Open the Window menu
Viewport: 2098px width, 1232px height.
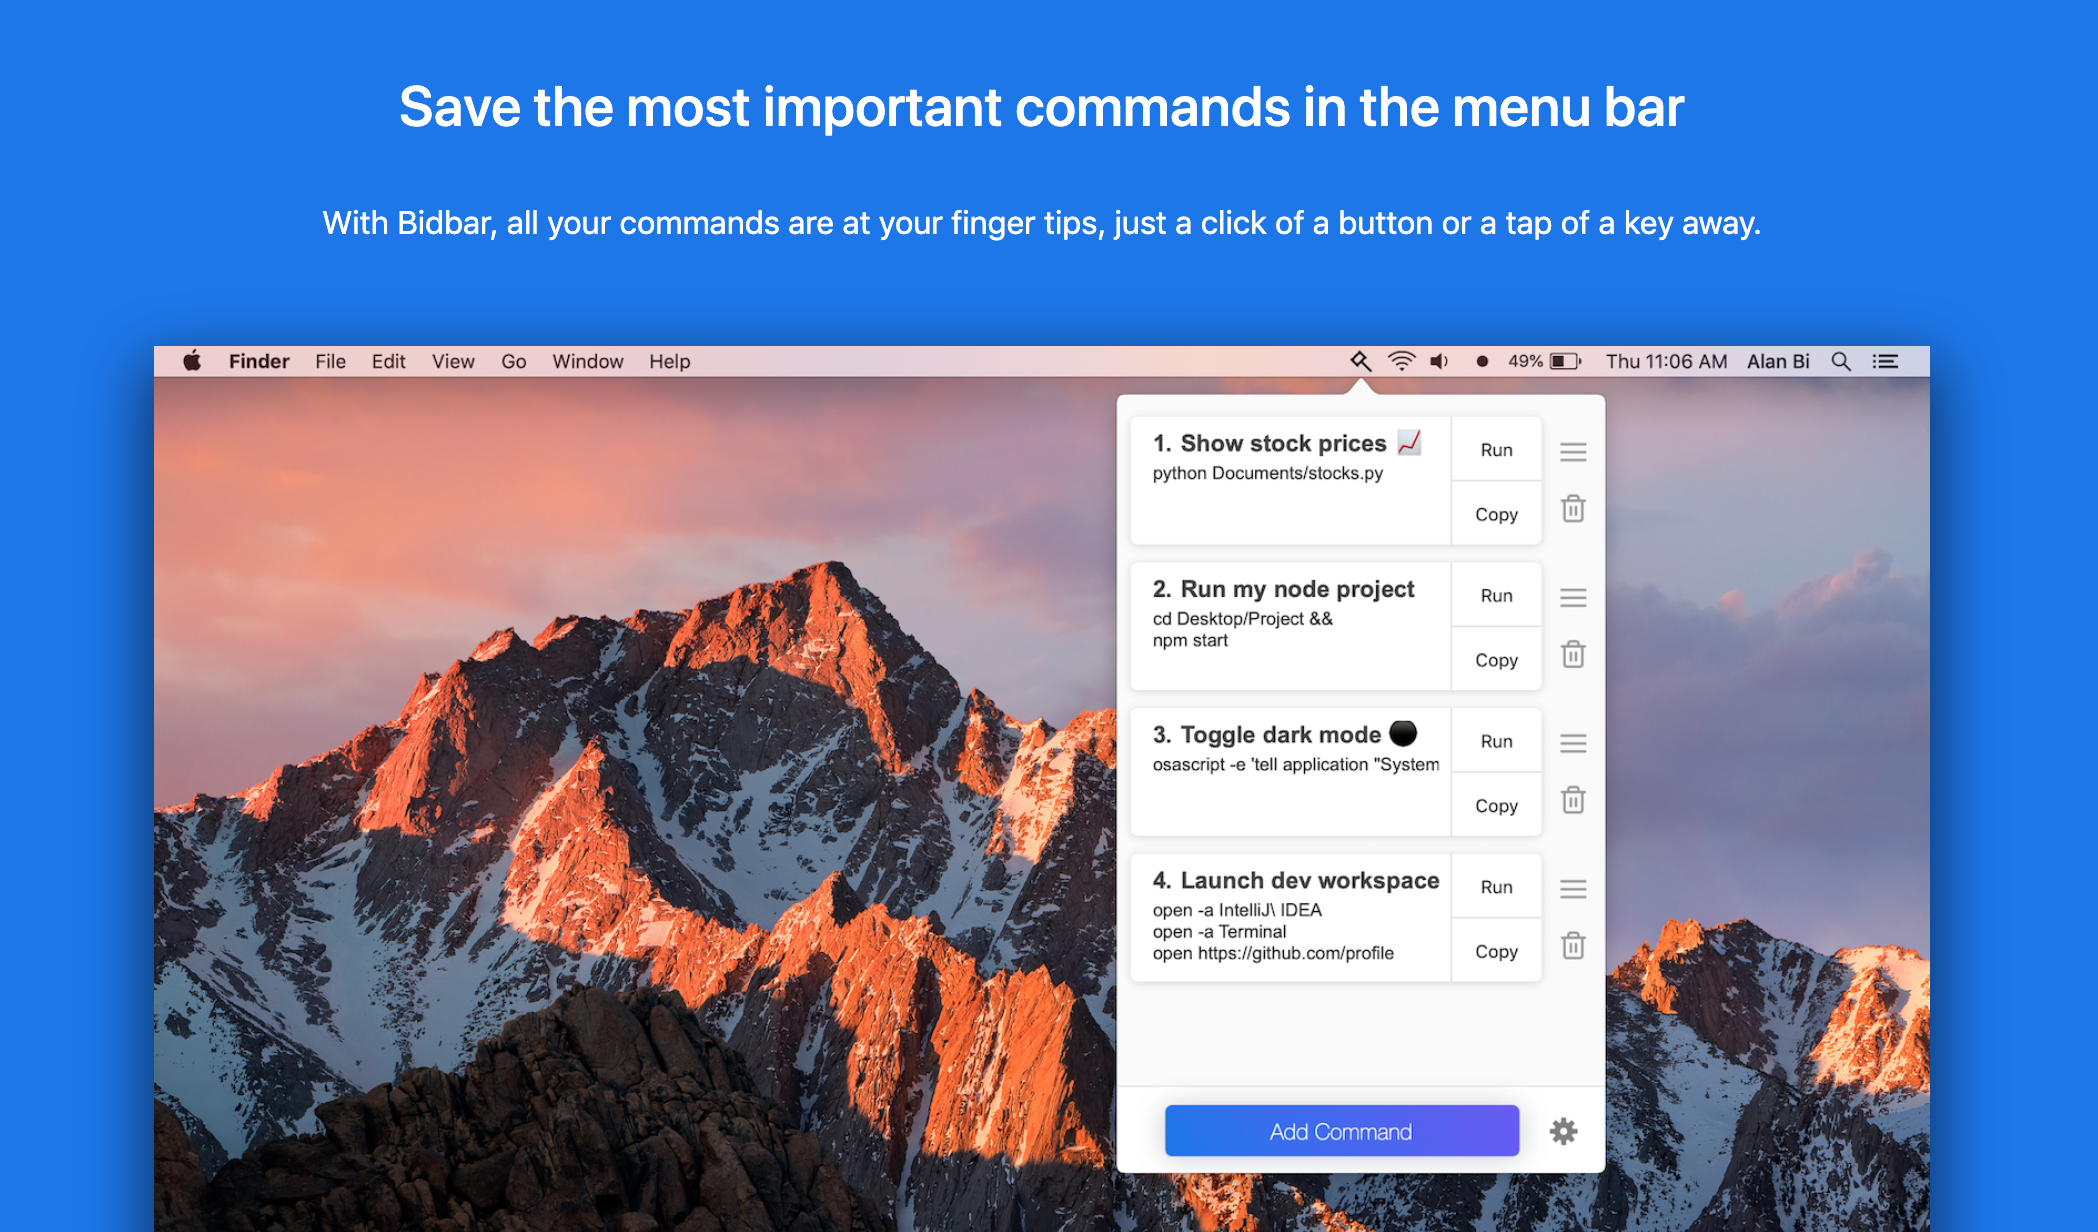click(x=587, y=361)
